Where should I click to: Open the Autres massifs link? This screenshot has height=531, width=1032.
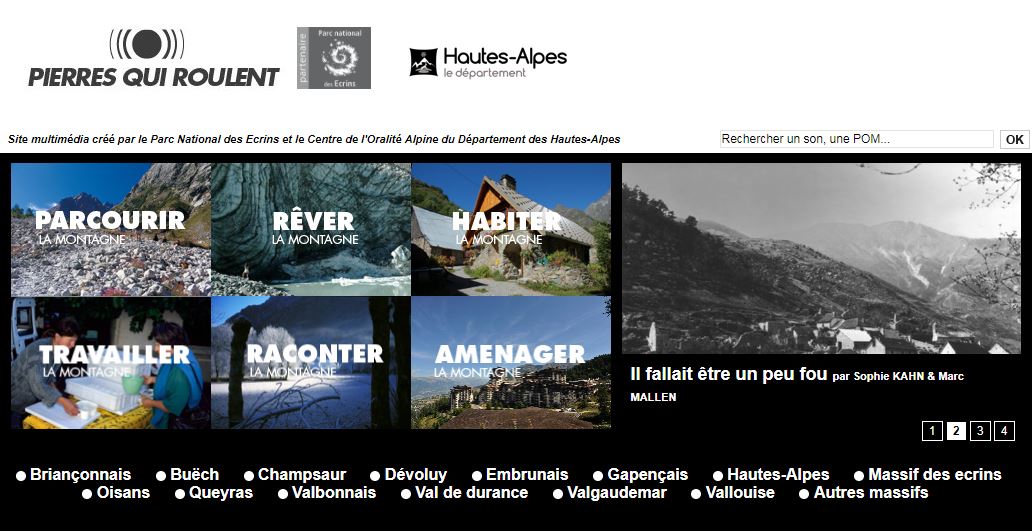pos(871,492)
